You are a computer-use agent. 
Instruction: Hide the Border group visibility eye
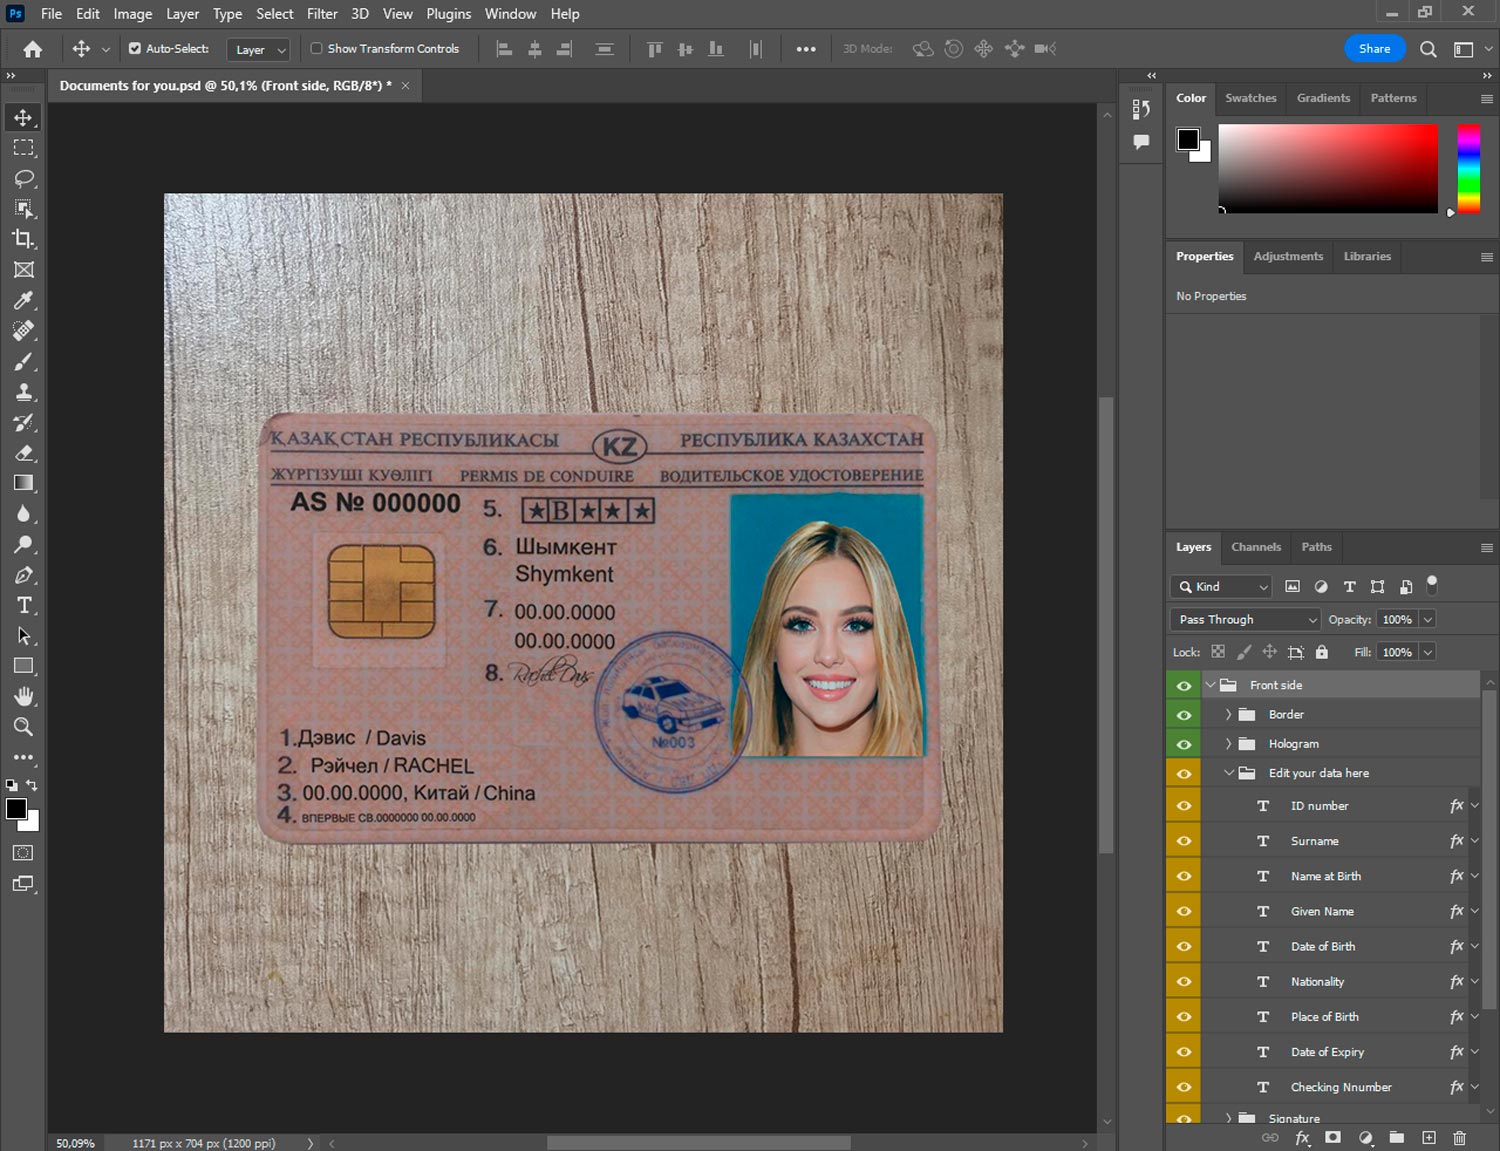[1184, 715]
